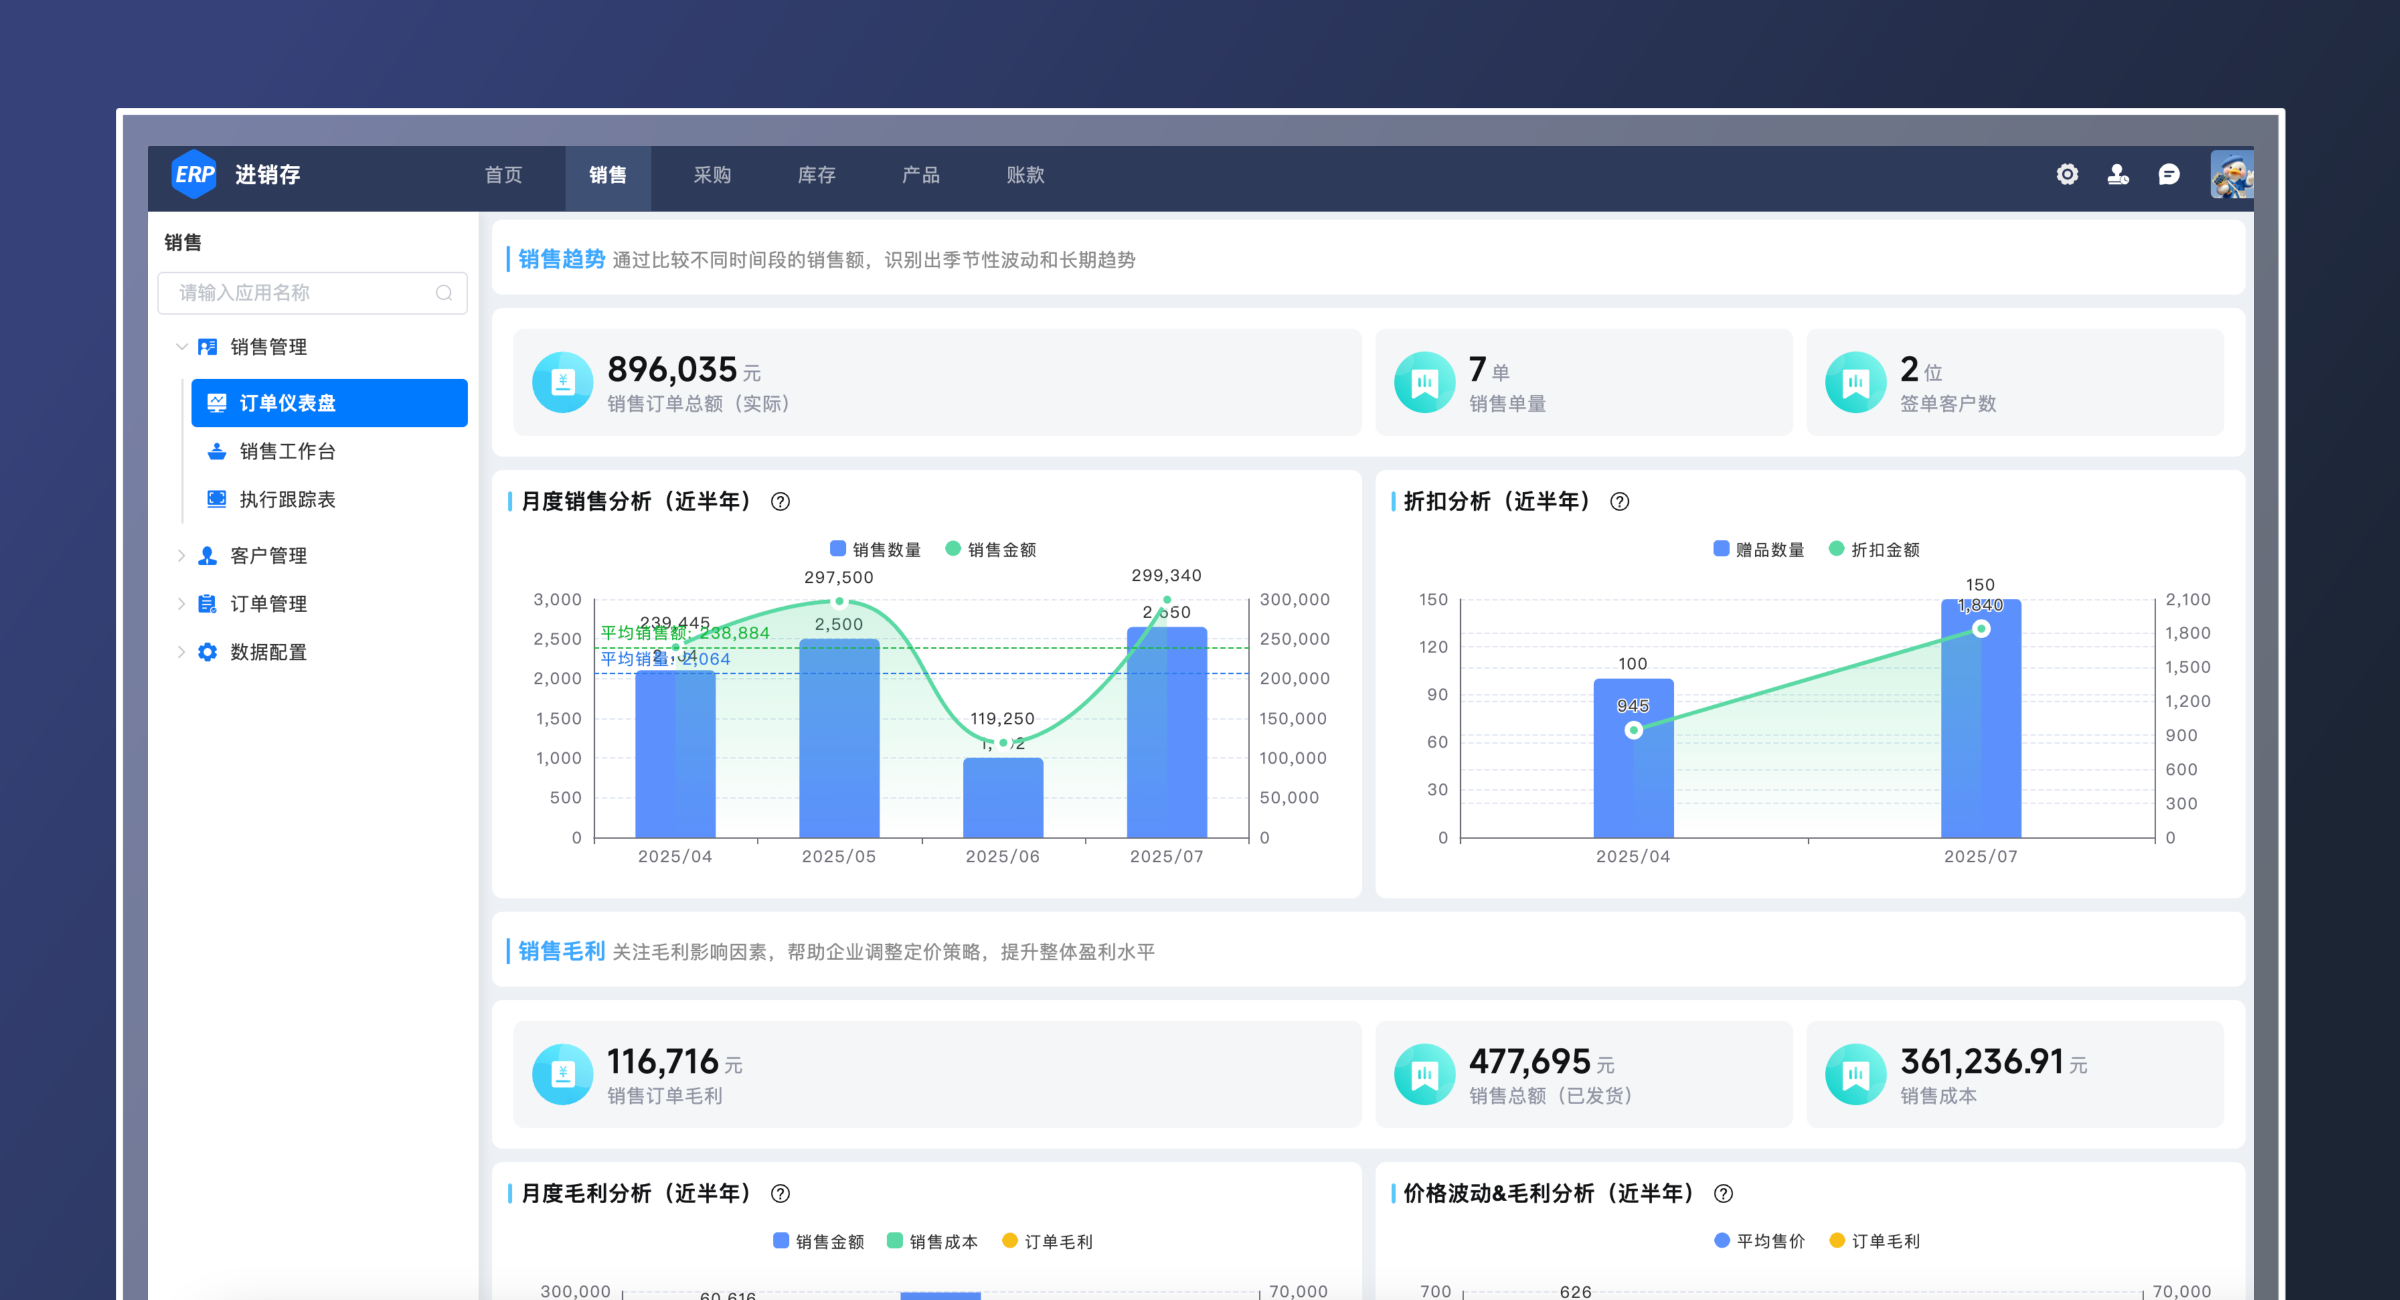Open 销售工作台 in the sidebar
This screenshot has width=2400, height=1300.
click(x=287, y=452)
